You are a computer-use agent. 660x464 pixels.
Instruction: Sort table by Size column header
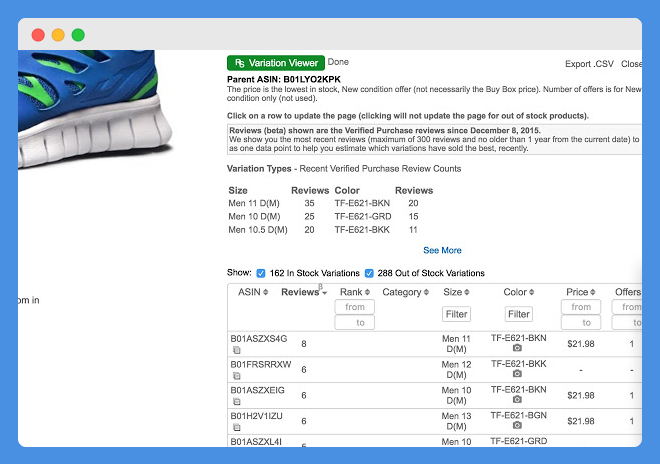456,292
